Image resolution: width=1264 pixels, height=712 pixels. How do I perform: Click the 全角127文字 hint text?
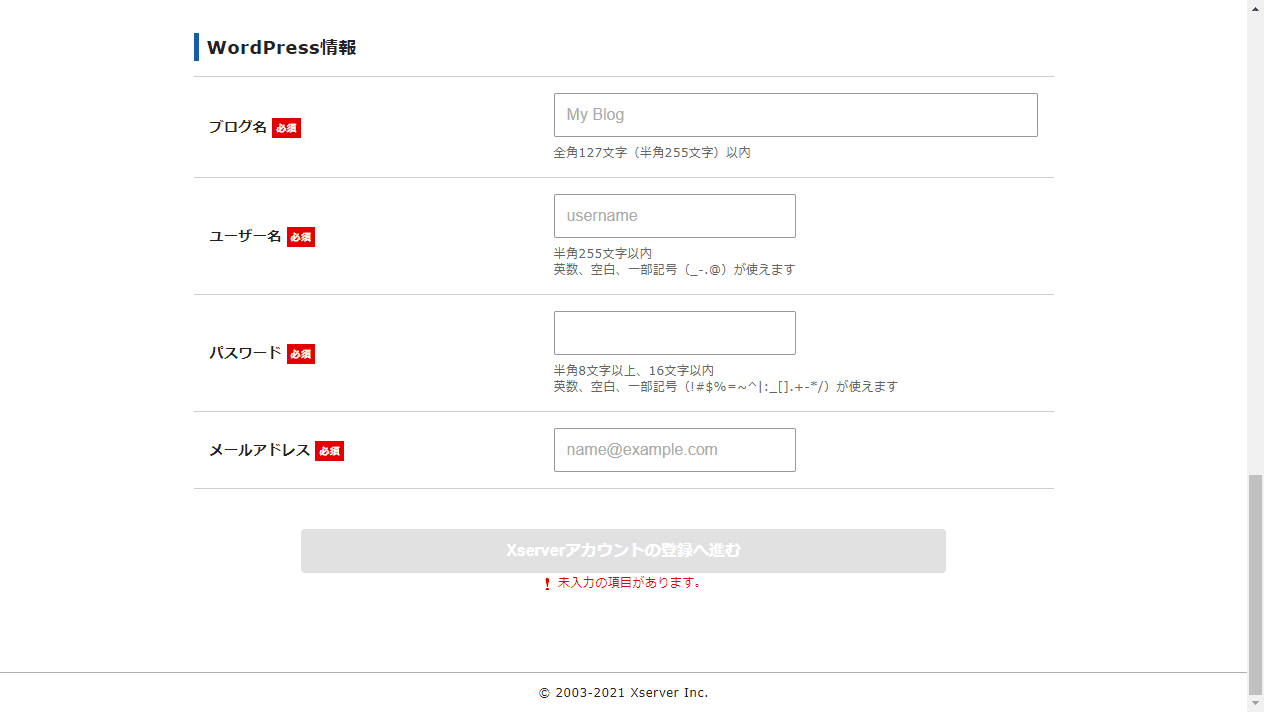[652, 153]
